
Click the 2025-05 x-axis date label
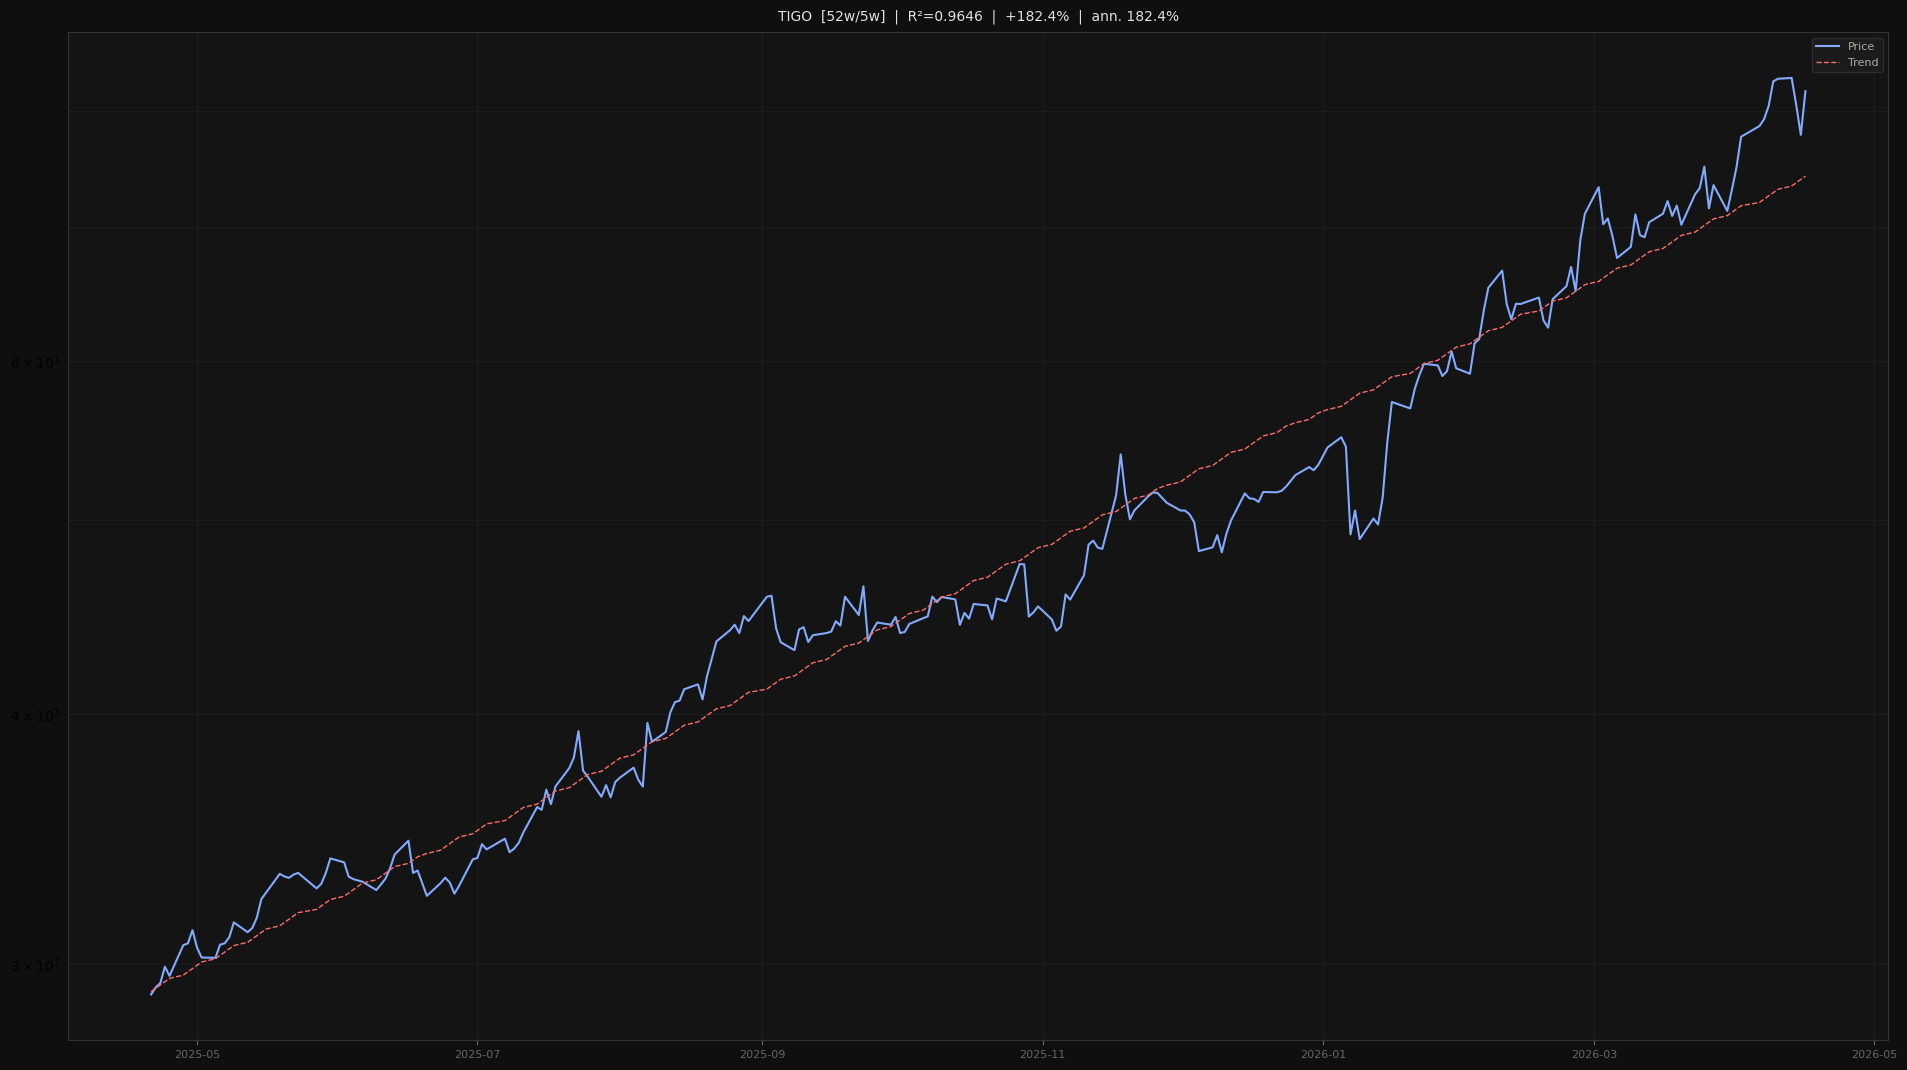[197, 1054]
